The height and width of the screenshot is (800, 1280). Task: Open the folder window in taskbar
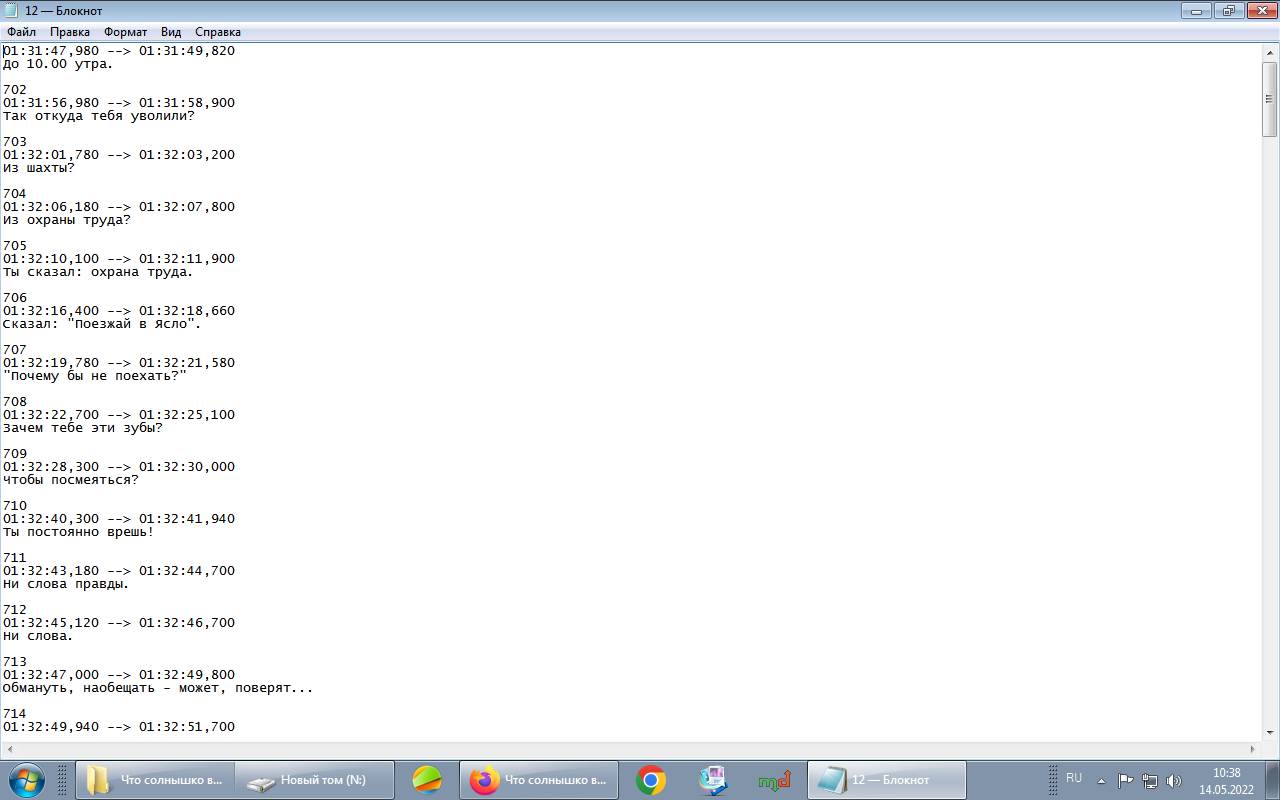pos(154,780)
